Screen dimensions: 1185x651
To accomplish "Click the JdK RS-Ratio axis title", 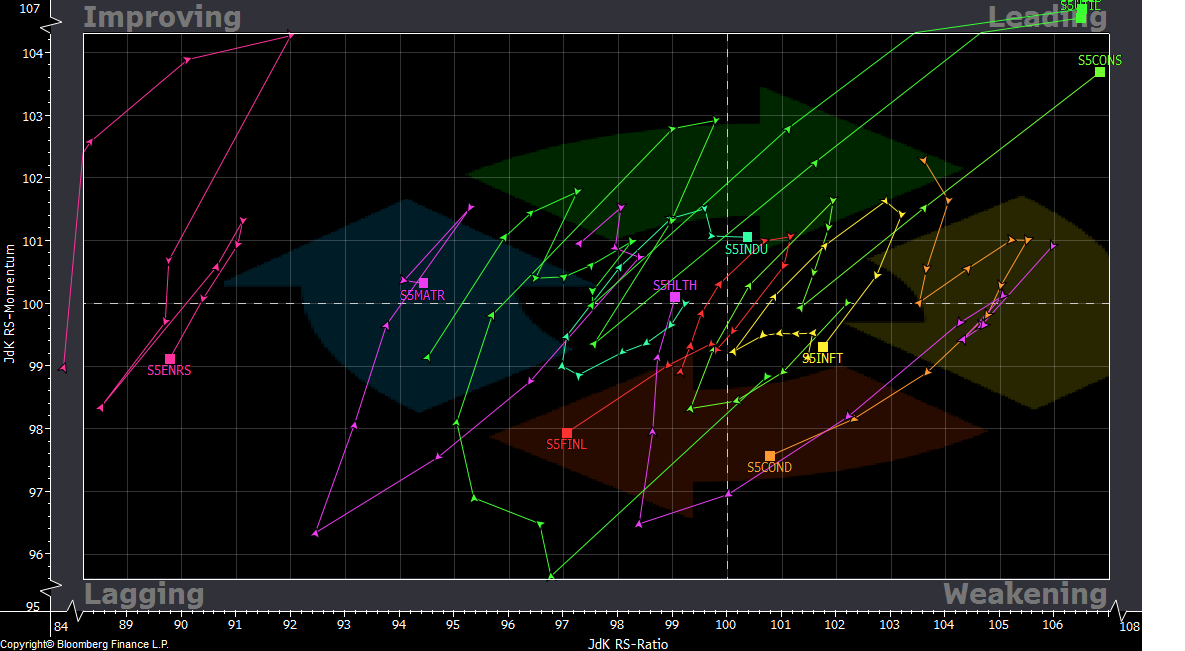I will click(x=626, y=644).
